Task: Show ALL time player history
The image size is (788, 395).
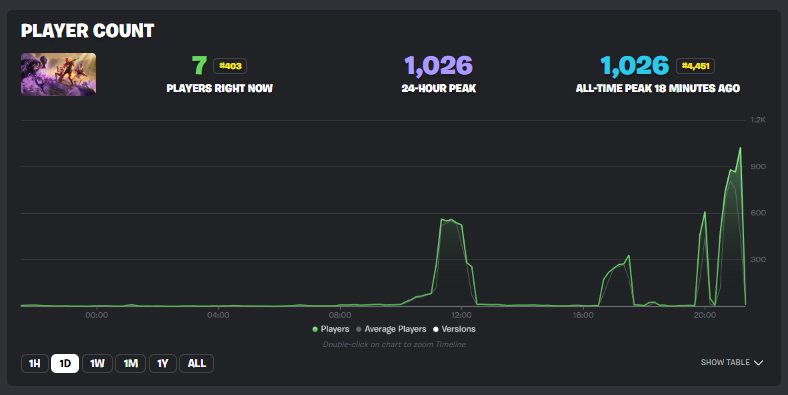Action: (196, 363)
